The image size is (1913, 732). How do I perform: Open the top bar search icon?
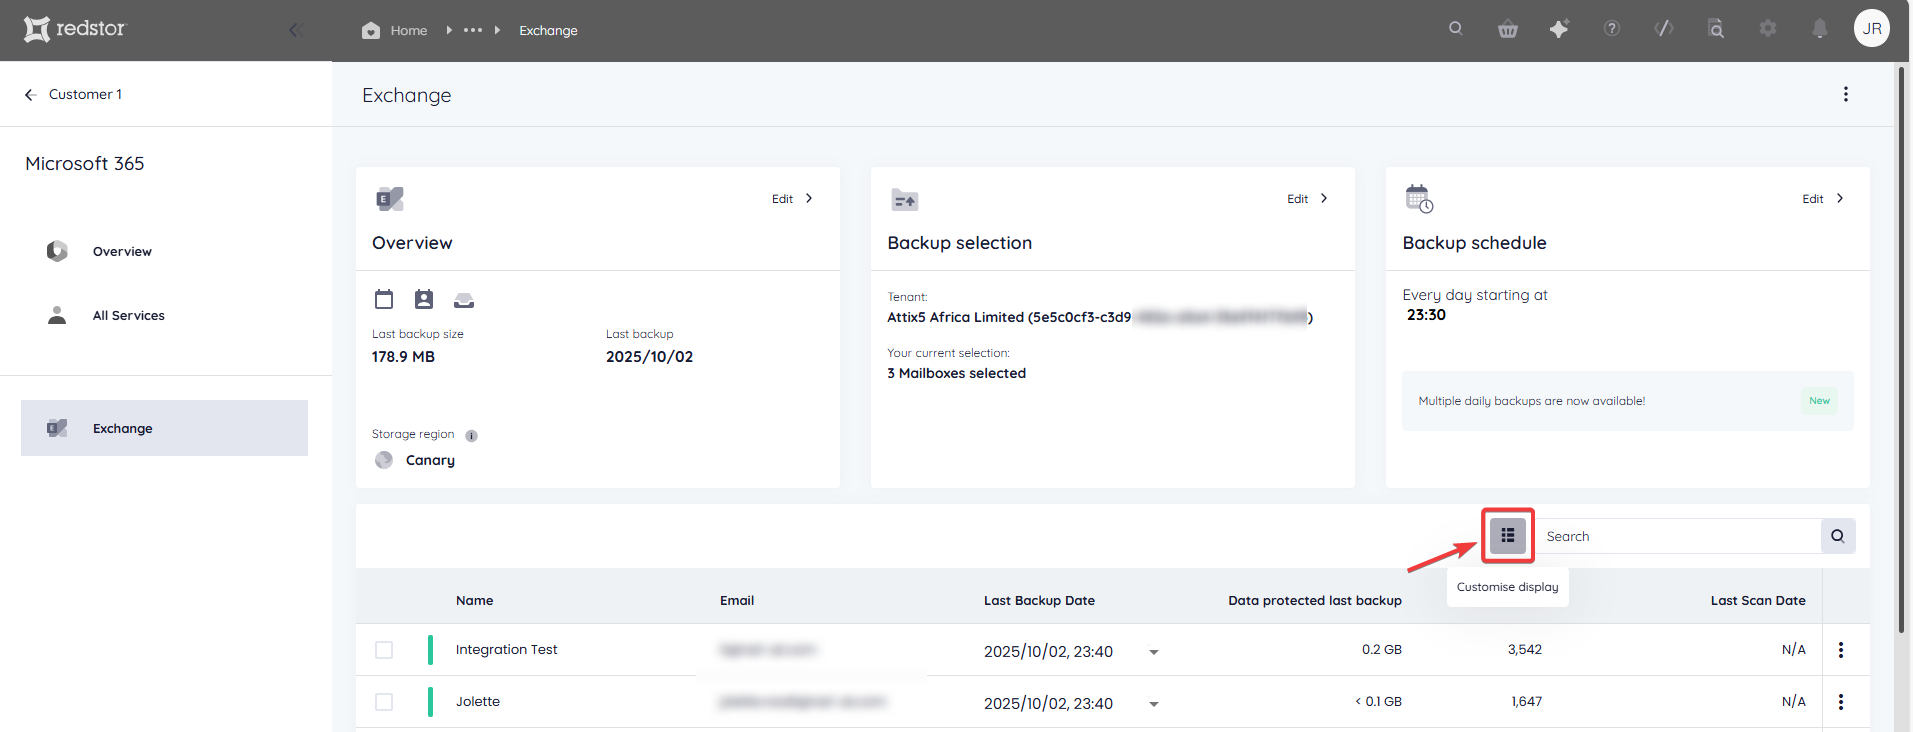click(x=1456, y=28)
